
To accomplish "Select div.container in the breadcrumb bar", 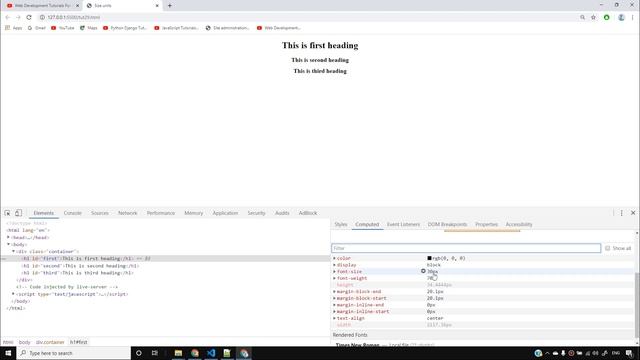I will click(x=50, y=342).
